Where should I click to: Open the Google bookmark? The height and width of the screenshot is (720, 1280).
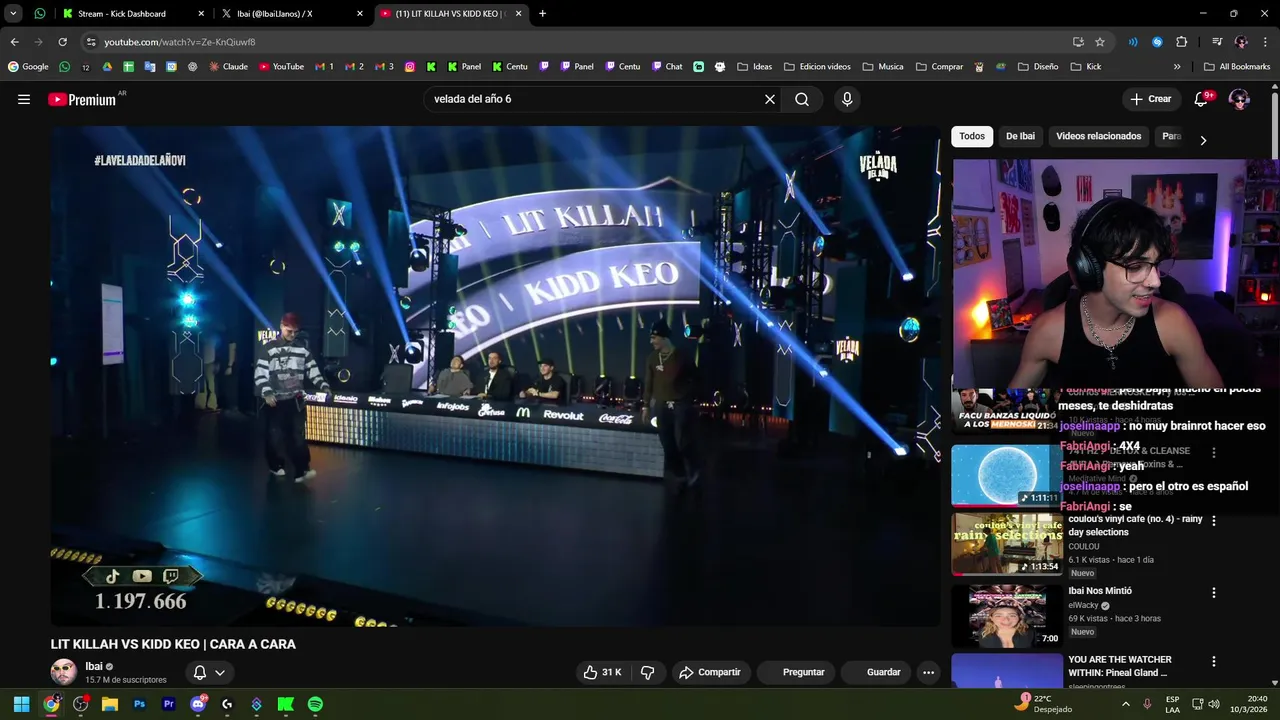coord(28,67)
